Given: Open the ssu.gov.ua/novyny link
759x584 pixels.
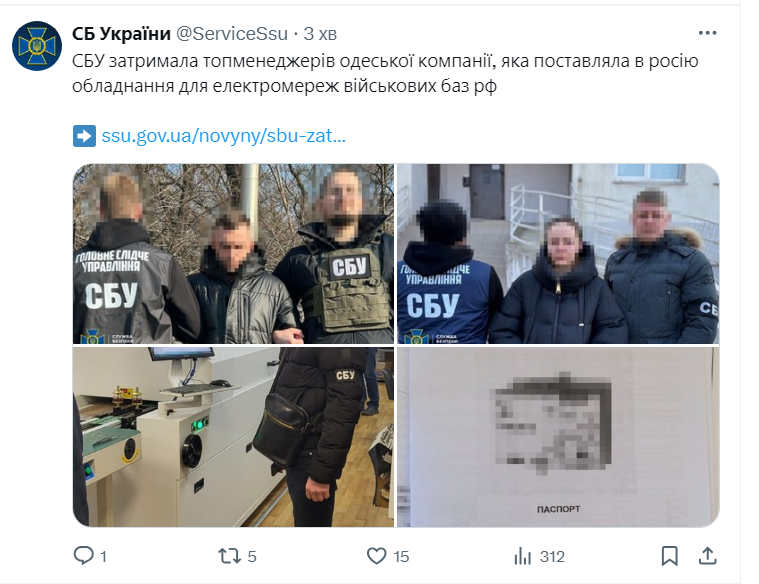Looking at the screenshot, I should pyautogui.click(x=223, y=136).
